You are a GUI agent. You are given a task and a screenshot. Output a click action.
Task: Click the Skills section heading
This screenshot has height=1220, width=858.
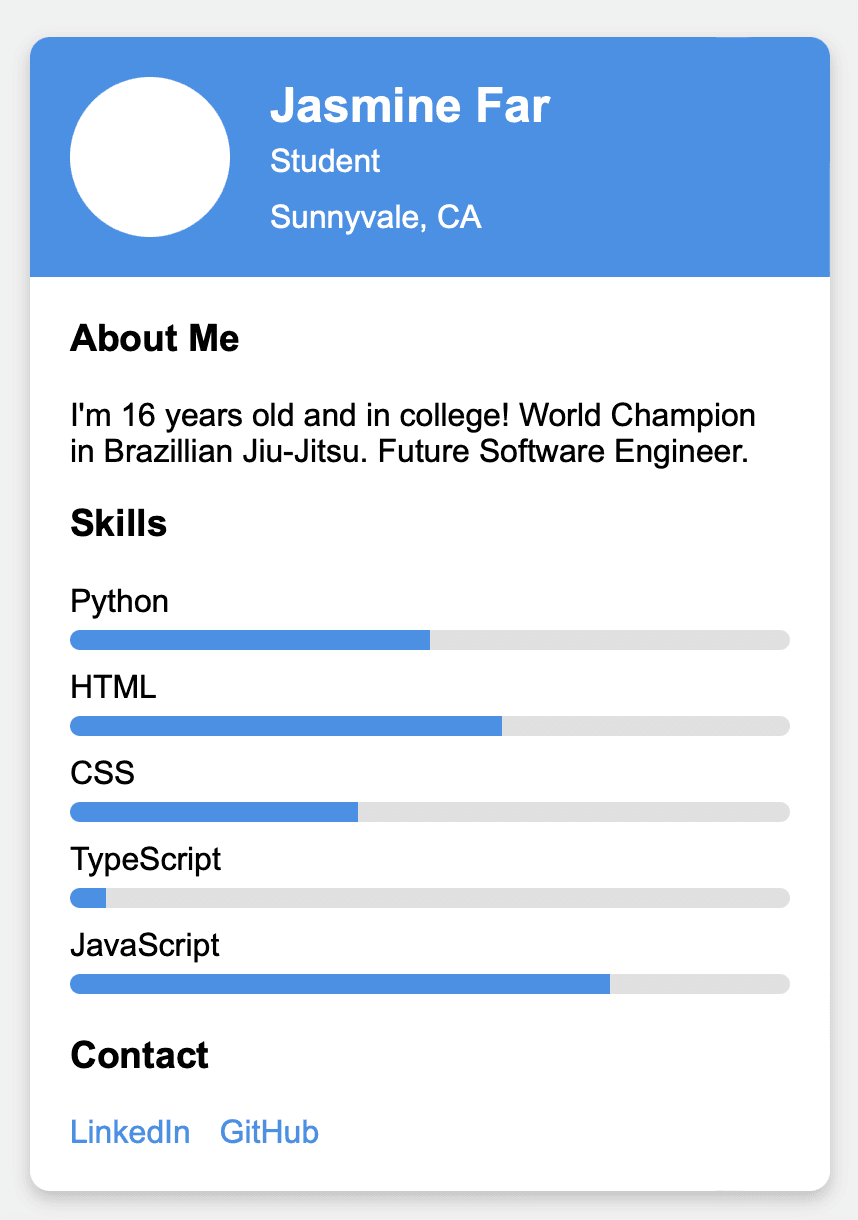[x=118, y=523]
